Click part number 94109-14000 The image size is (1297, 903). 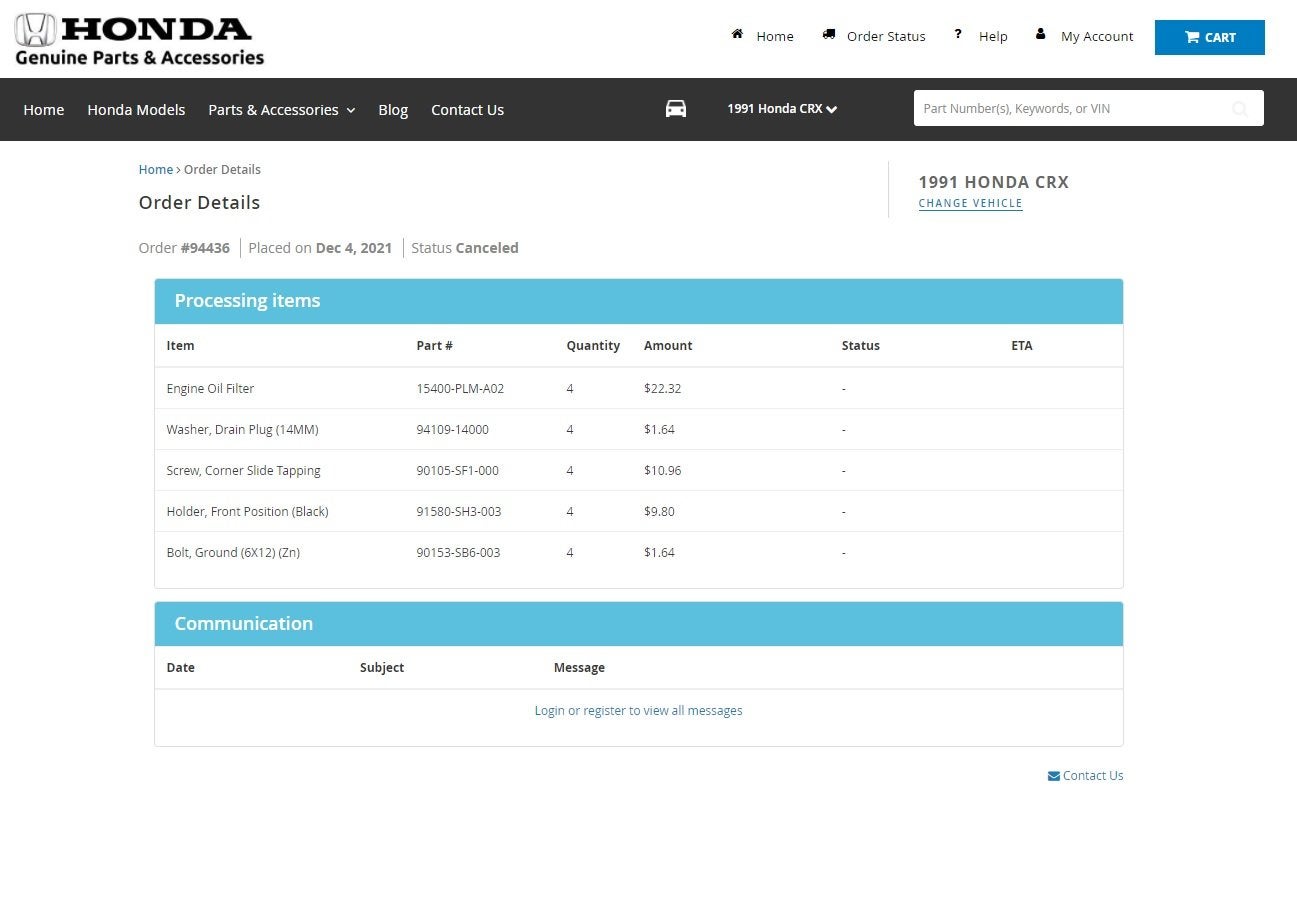point(452,429)
